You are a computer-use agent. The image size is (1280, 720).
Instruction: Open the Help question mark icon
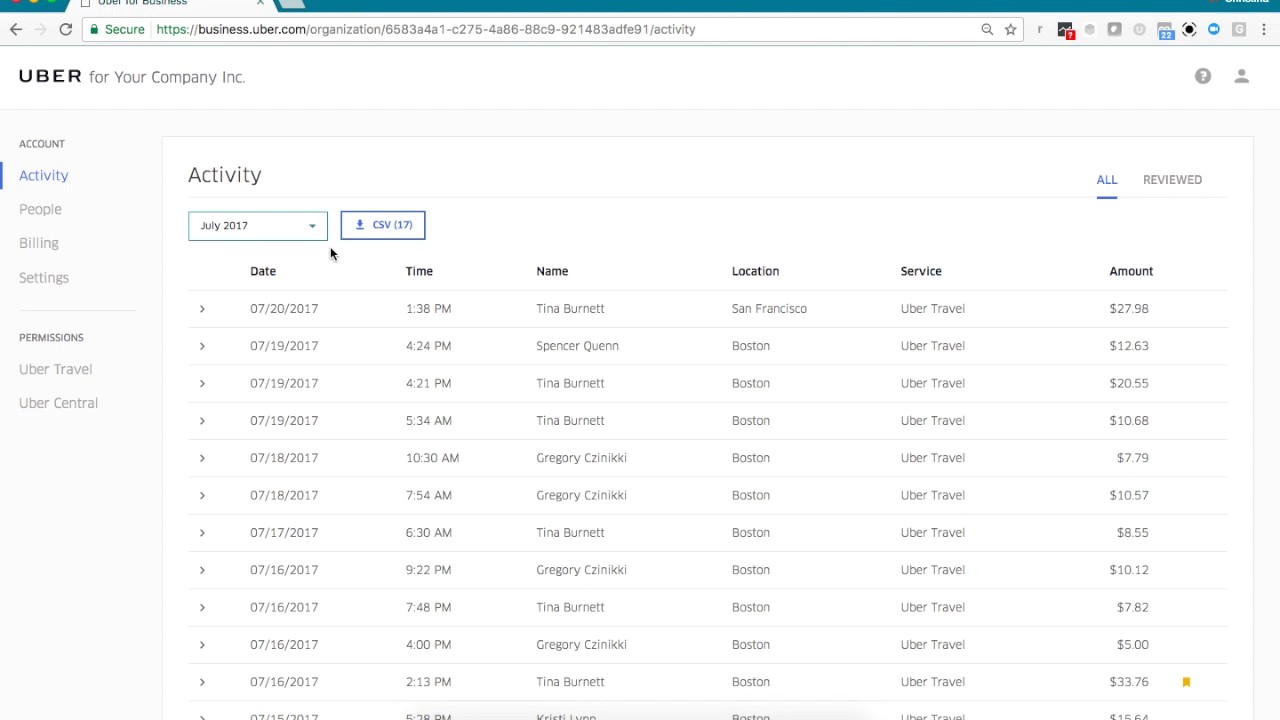click(x=1203, y=77)
